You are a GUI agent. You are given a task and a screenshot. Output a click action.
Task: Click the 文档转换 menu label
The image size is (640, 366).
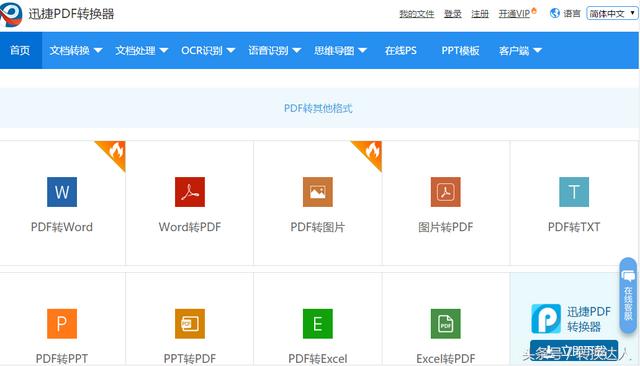(70, 51)
